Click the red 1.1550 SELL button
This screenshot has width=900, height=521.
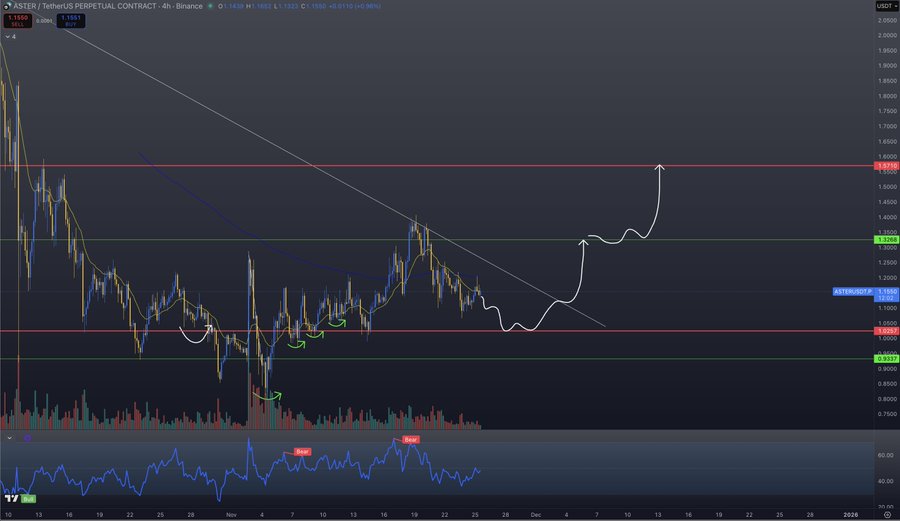18,21
